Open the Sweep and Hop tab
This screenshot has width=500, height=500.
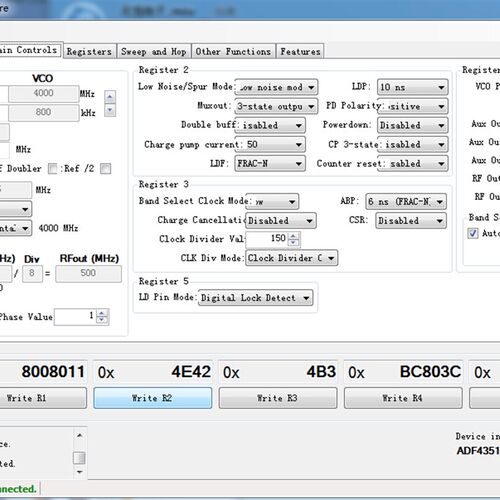click(154, 51)
